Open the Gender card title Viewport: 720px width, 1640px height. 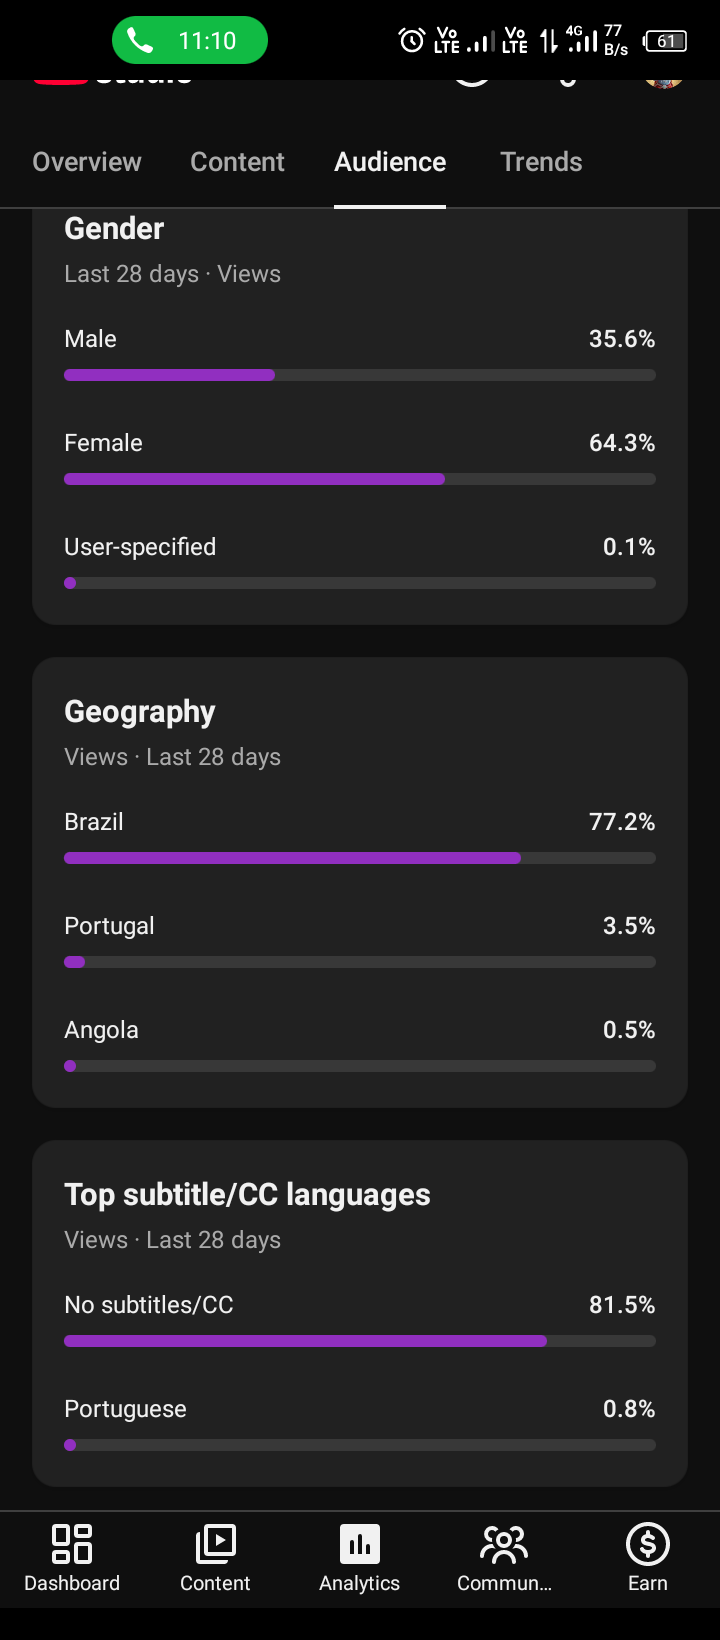tap(114, 229)
